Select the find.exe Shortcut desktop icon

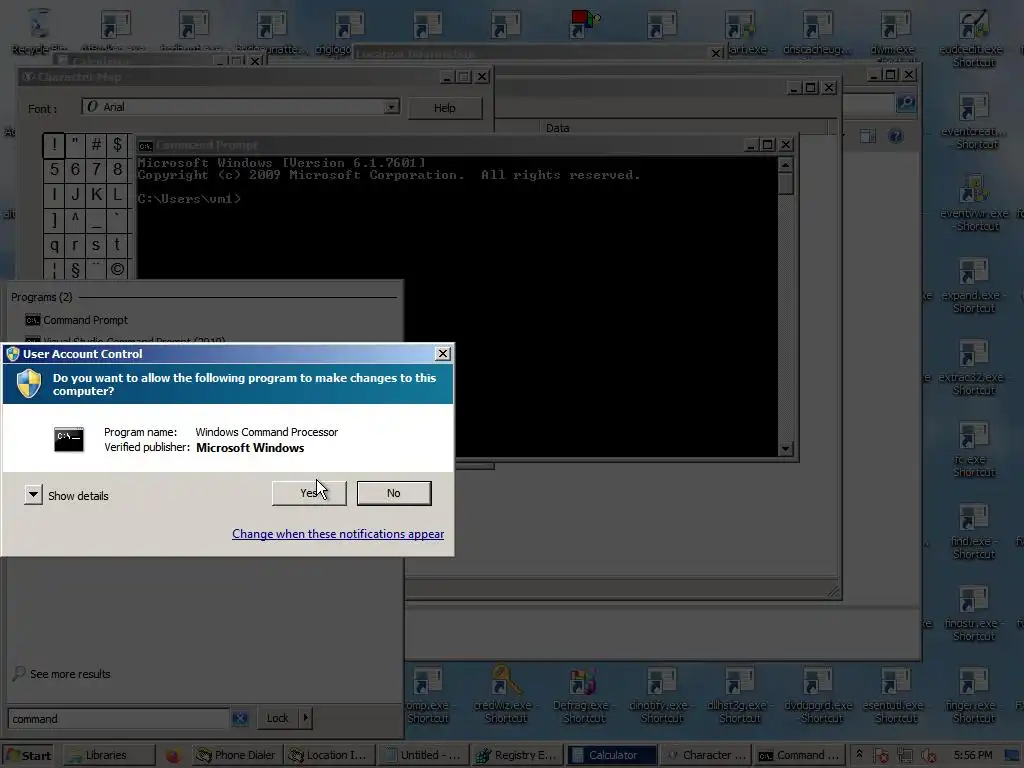tap(974, 531)
